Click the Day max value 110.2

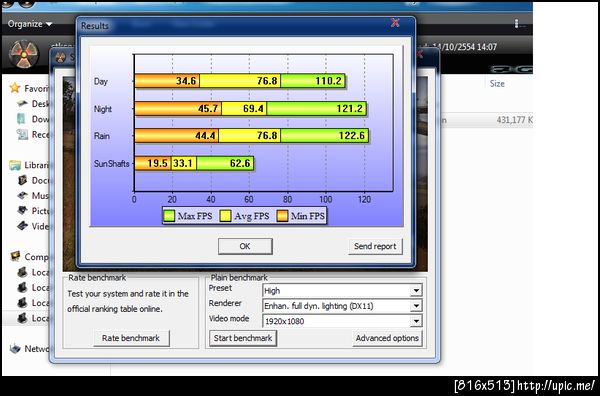328,81
